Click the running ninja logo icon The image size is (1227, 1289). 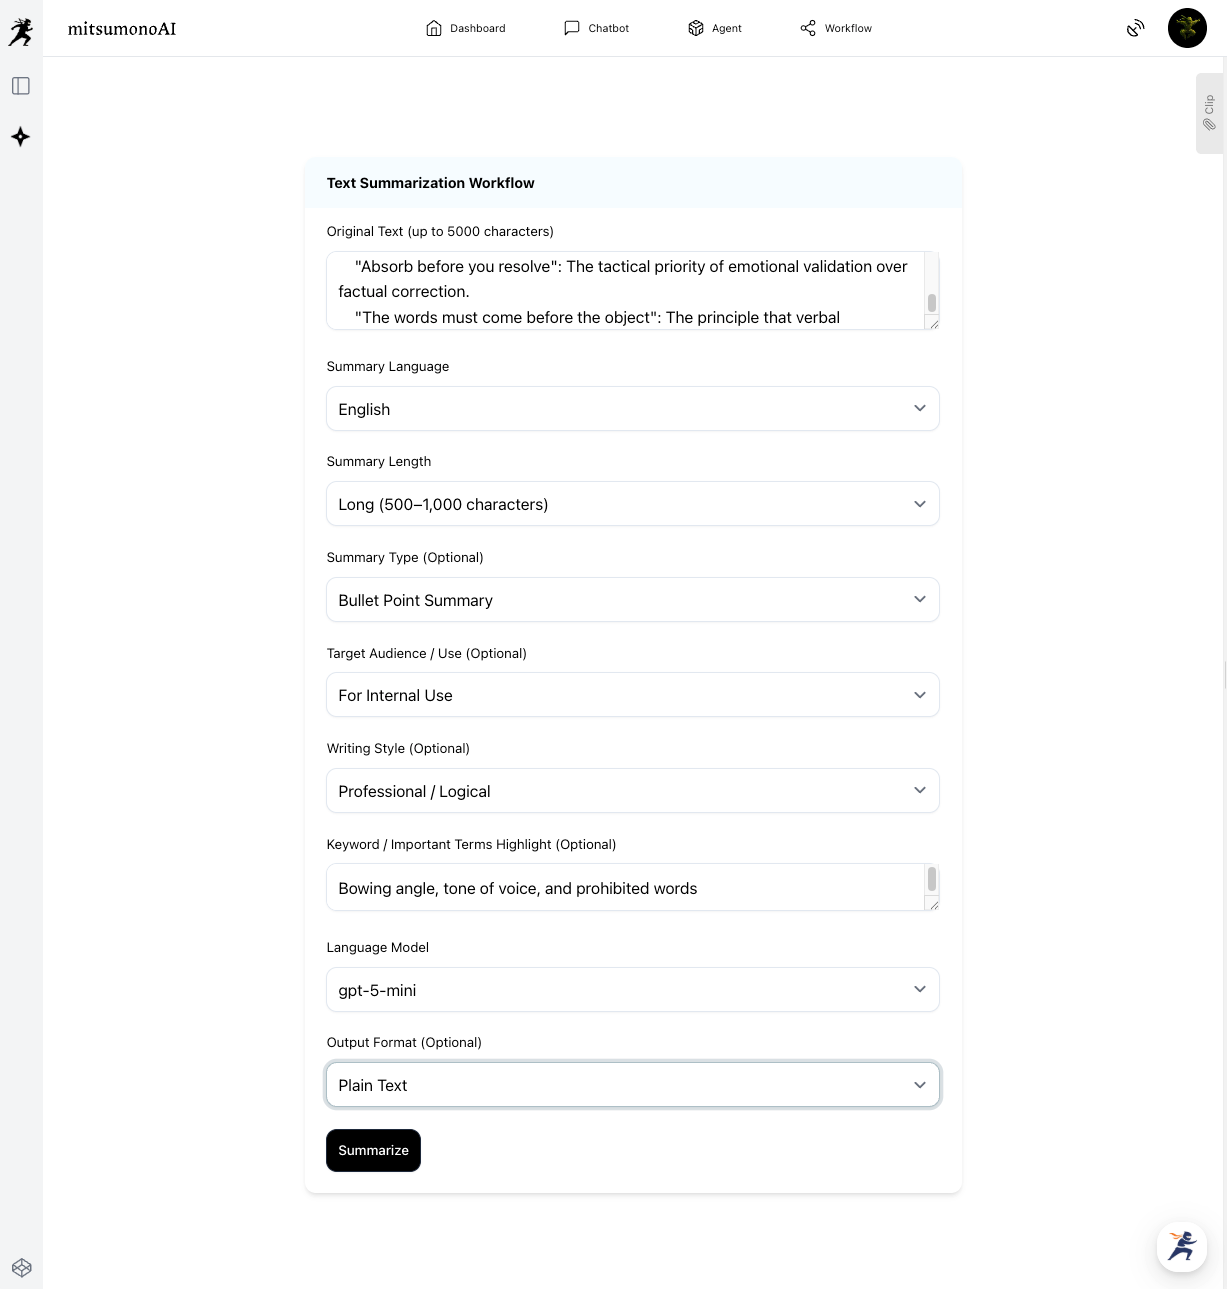[x=21, y=32]
